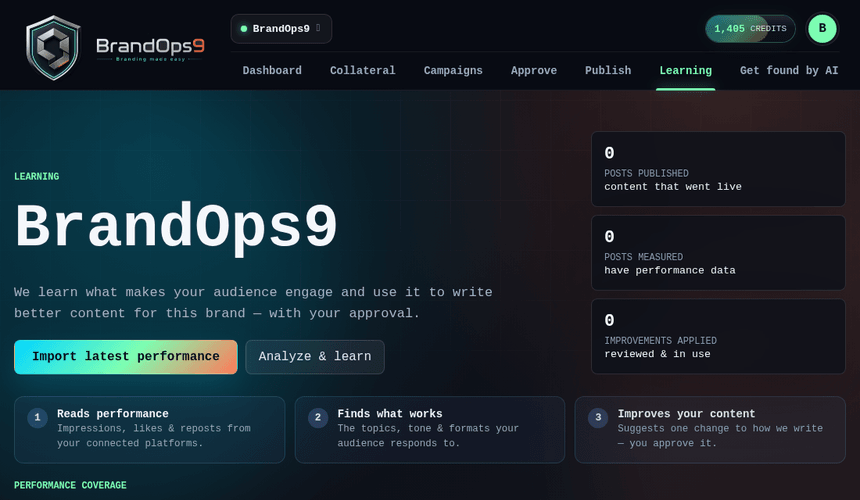
Task: Click the PERFORMANCE COVERAGE section label
Action: (70, 485)
